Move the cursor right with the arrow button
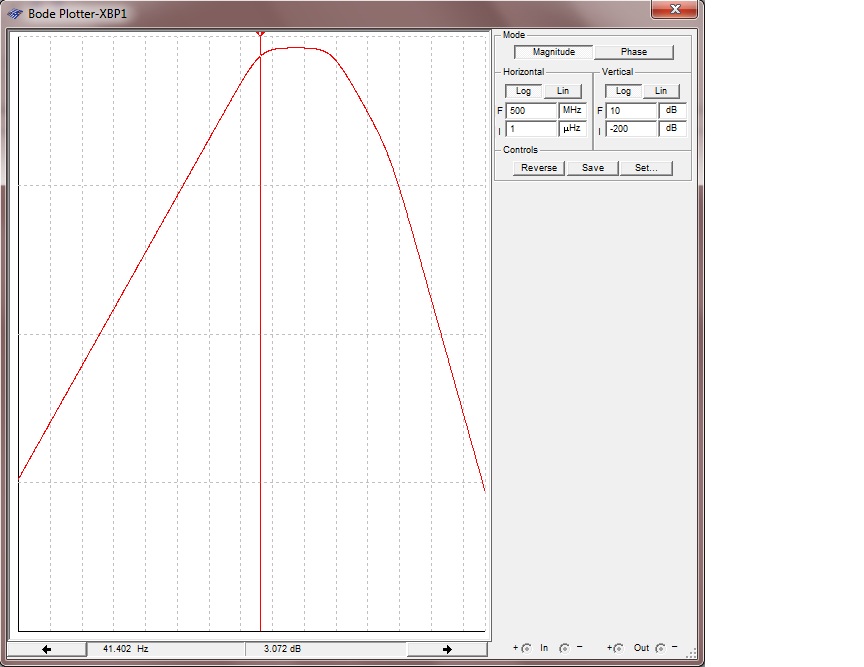Viewport: 864px width, 667px height. click(447, 649)
